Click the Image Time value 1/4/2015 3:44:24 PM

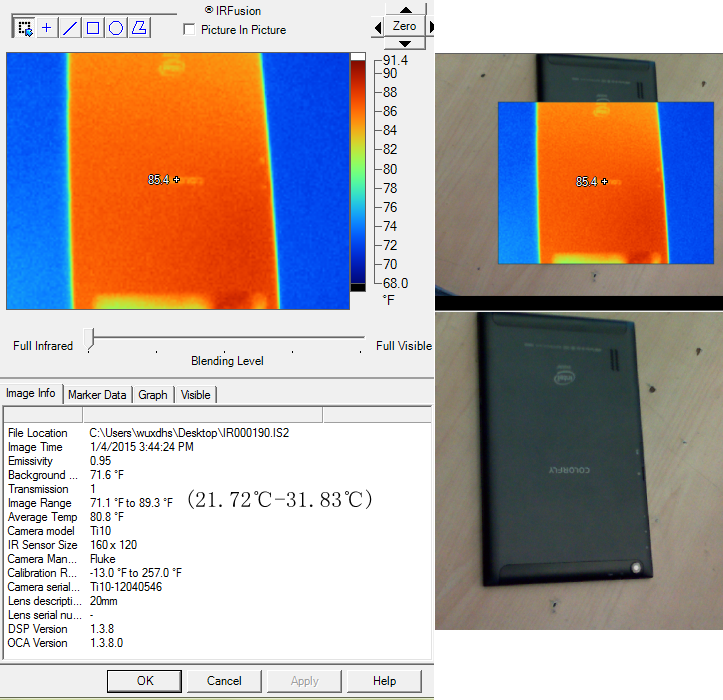coord(142,447)
